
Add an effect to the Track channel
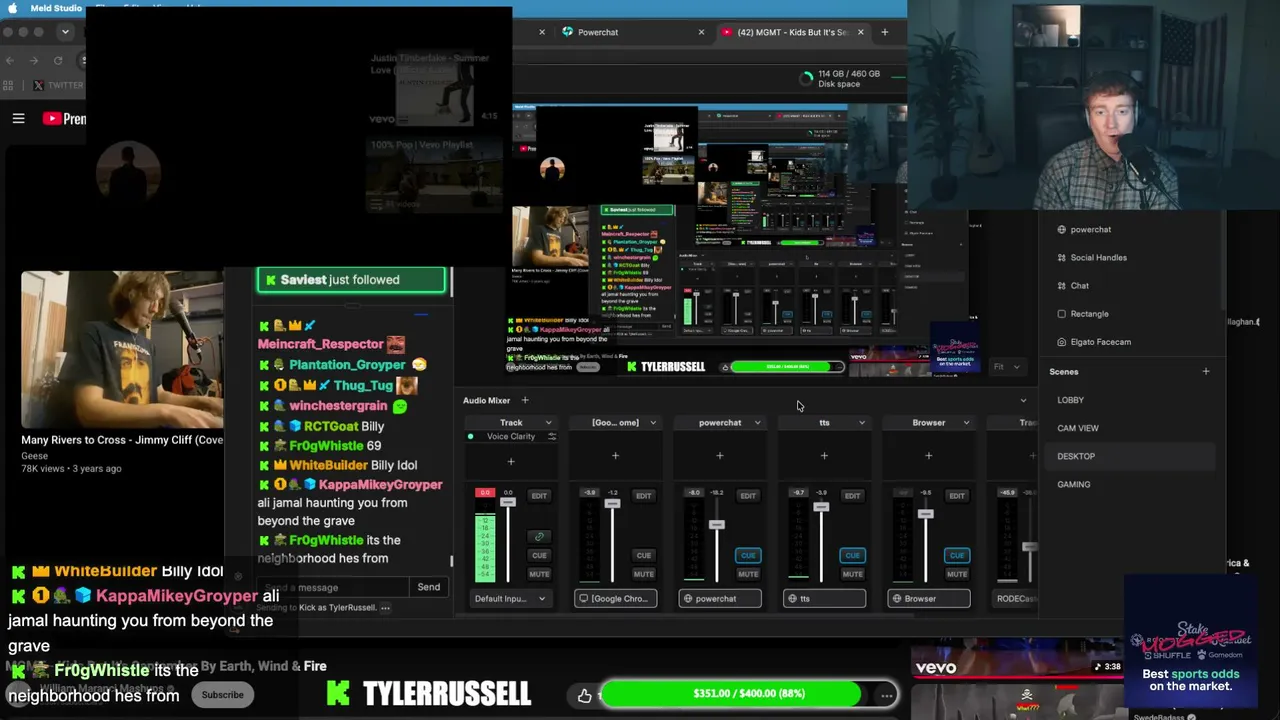click(511, 461)
